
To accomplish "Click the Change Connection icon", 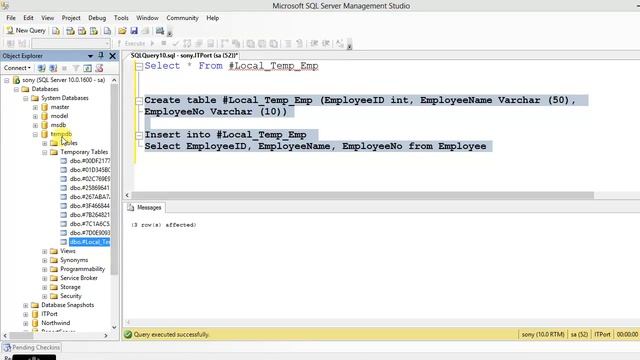I will pos(22,43).
